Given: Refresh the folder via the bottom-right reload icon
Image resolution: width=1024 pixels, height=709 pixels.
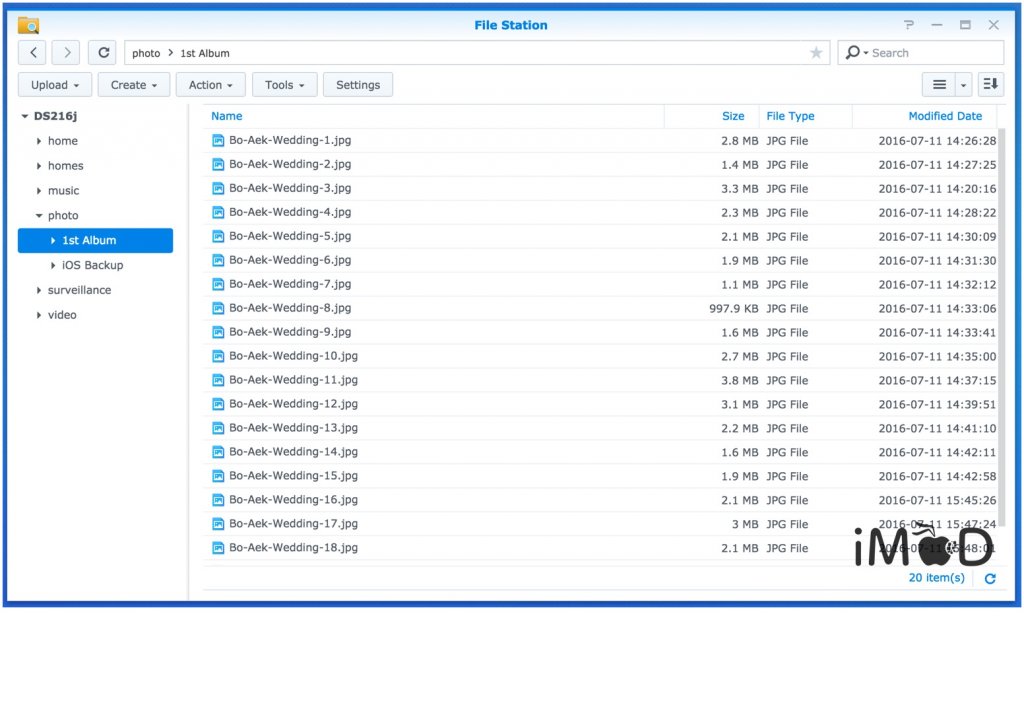Looking at the screenshot, I should click(989, 578).
